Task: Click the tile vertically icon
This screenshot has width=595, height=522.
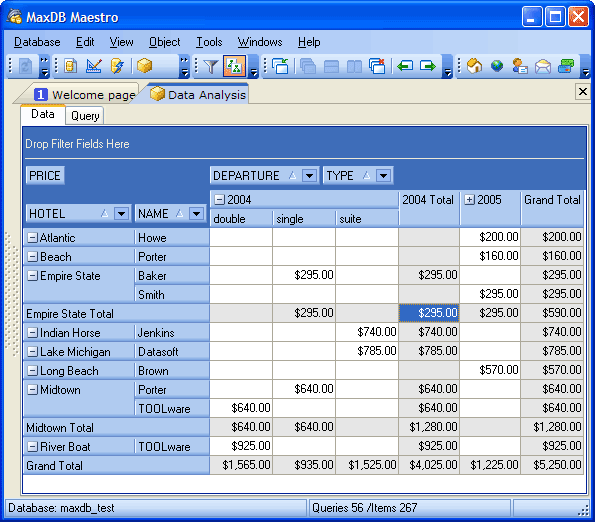Action: pos(354,66)
